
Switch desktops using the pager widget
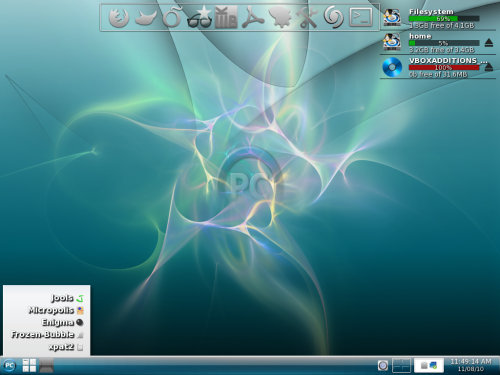point(401,365)
